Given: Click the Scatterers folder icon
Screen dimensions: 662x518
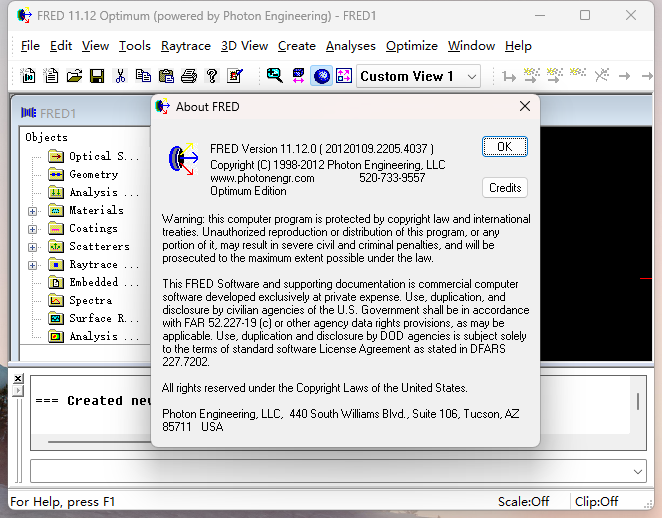Looking at the screenshot, I should (x=56, y=247).
